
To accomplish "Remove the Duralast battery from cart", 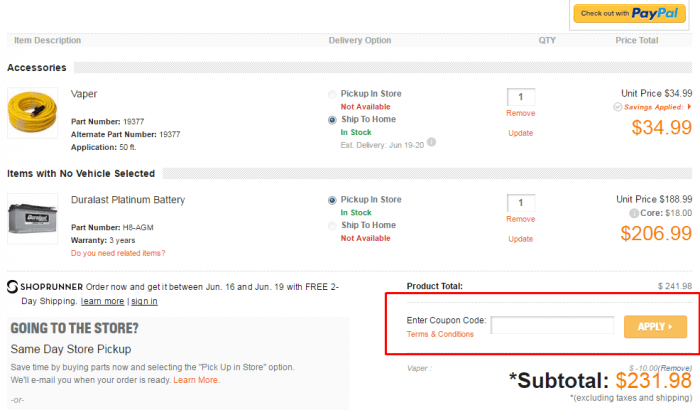I will click(x=521, y=219).
